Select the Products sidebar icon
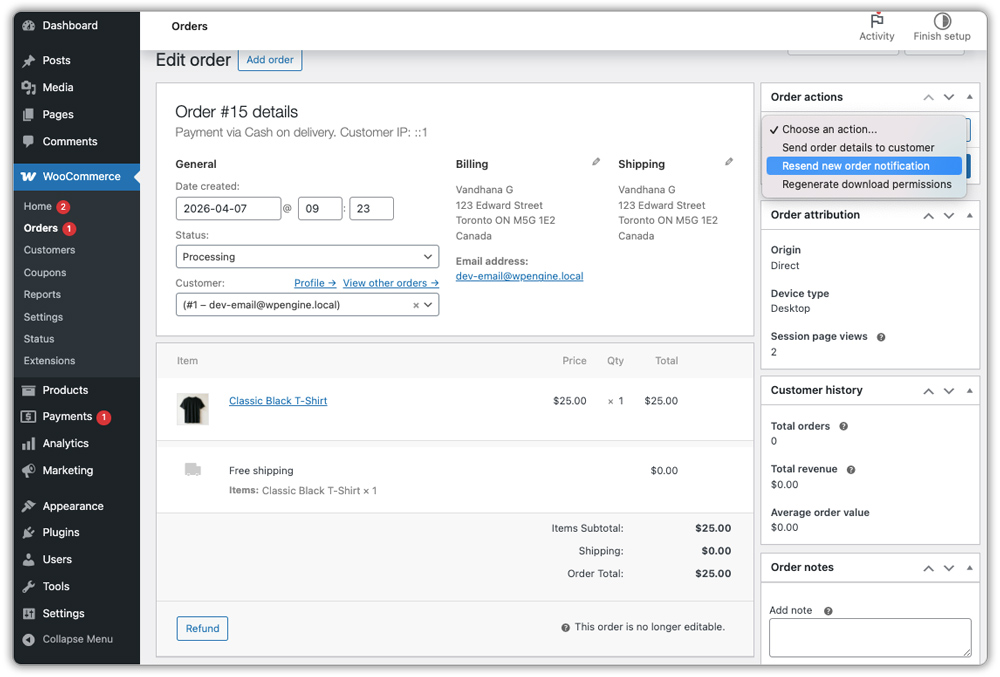The image size is (1000, 677). (x=29, y=388)
